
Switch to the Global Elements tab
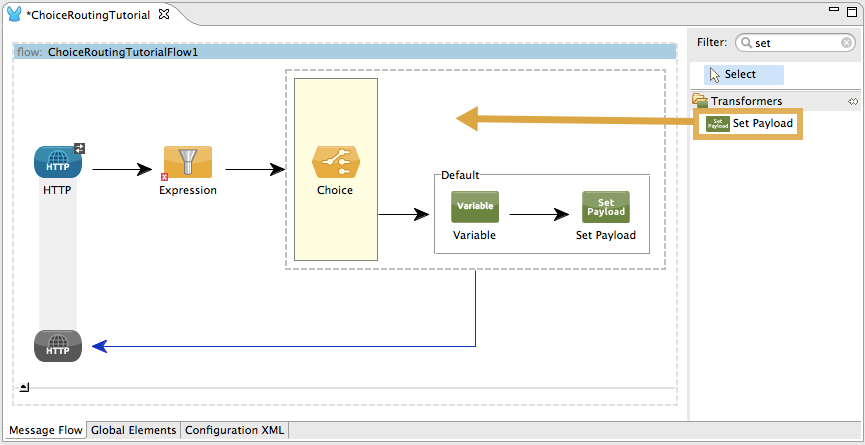[134, 431]
